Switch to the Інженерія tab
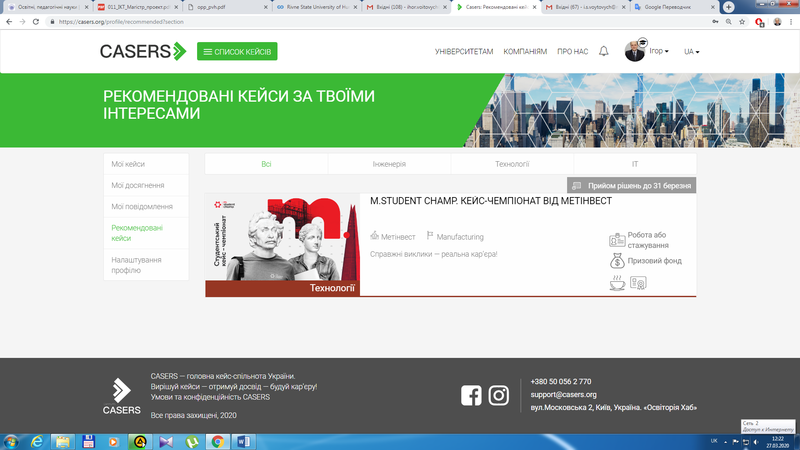Screen dimensions: 800x450 click(x=389, y=164)
